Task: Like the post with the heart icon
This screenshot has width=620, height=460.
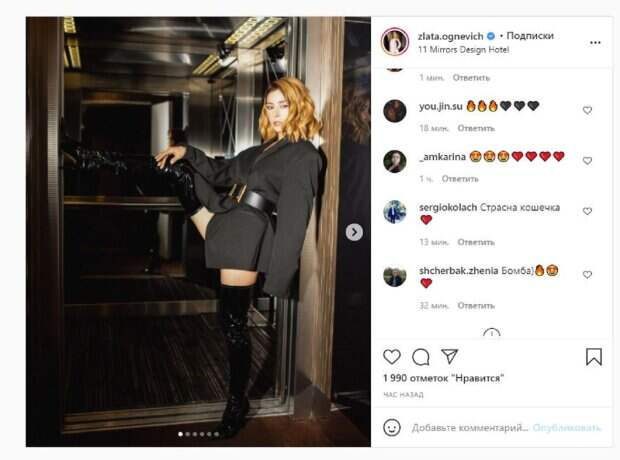Action: click(x=392, y=357)
